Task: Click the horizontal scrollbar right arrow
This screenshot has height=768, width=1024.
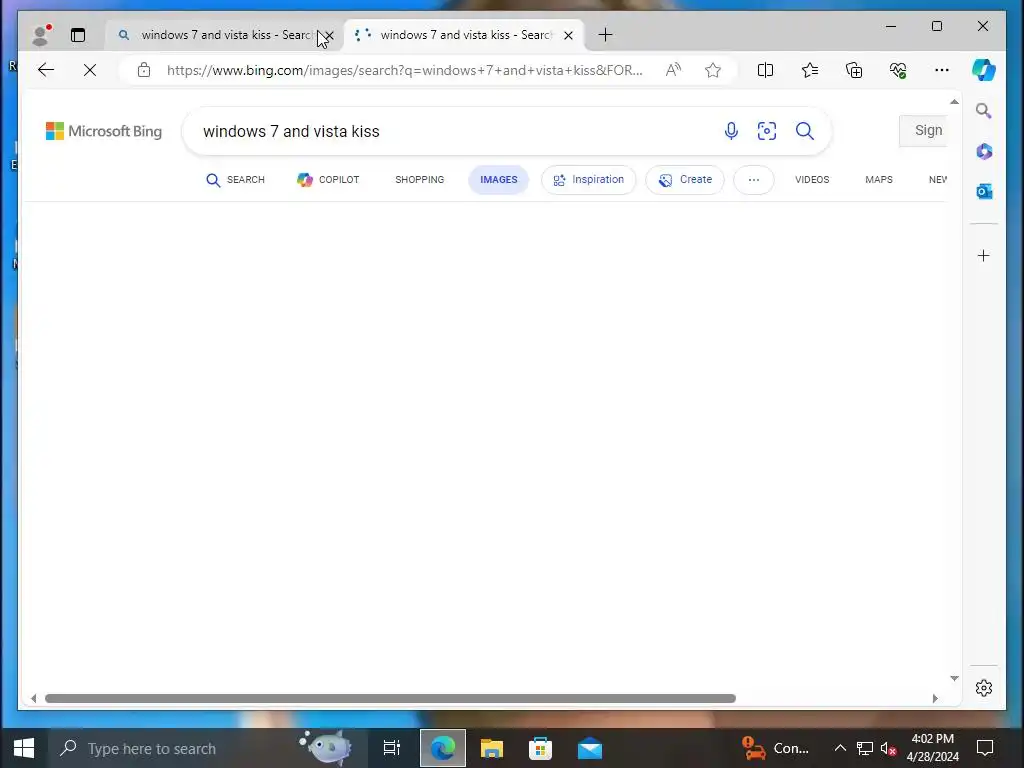Action: pos(935,698)
